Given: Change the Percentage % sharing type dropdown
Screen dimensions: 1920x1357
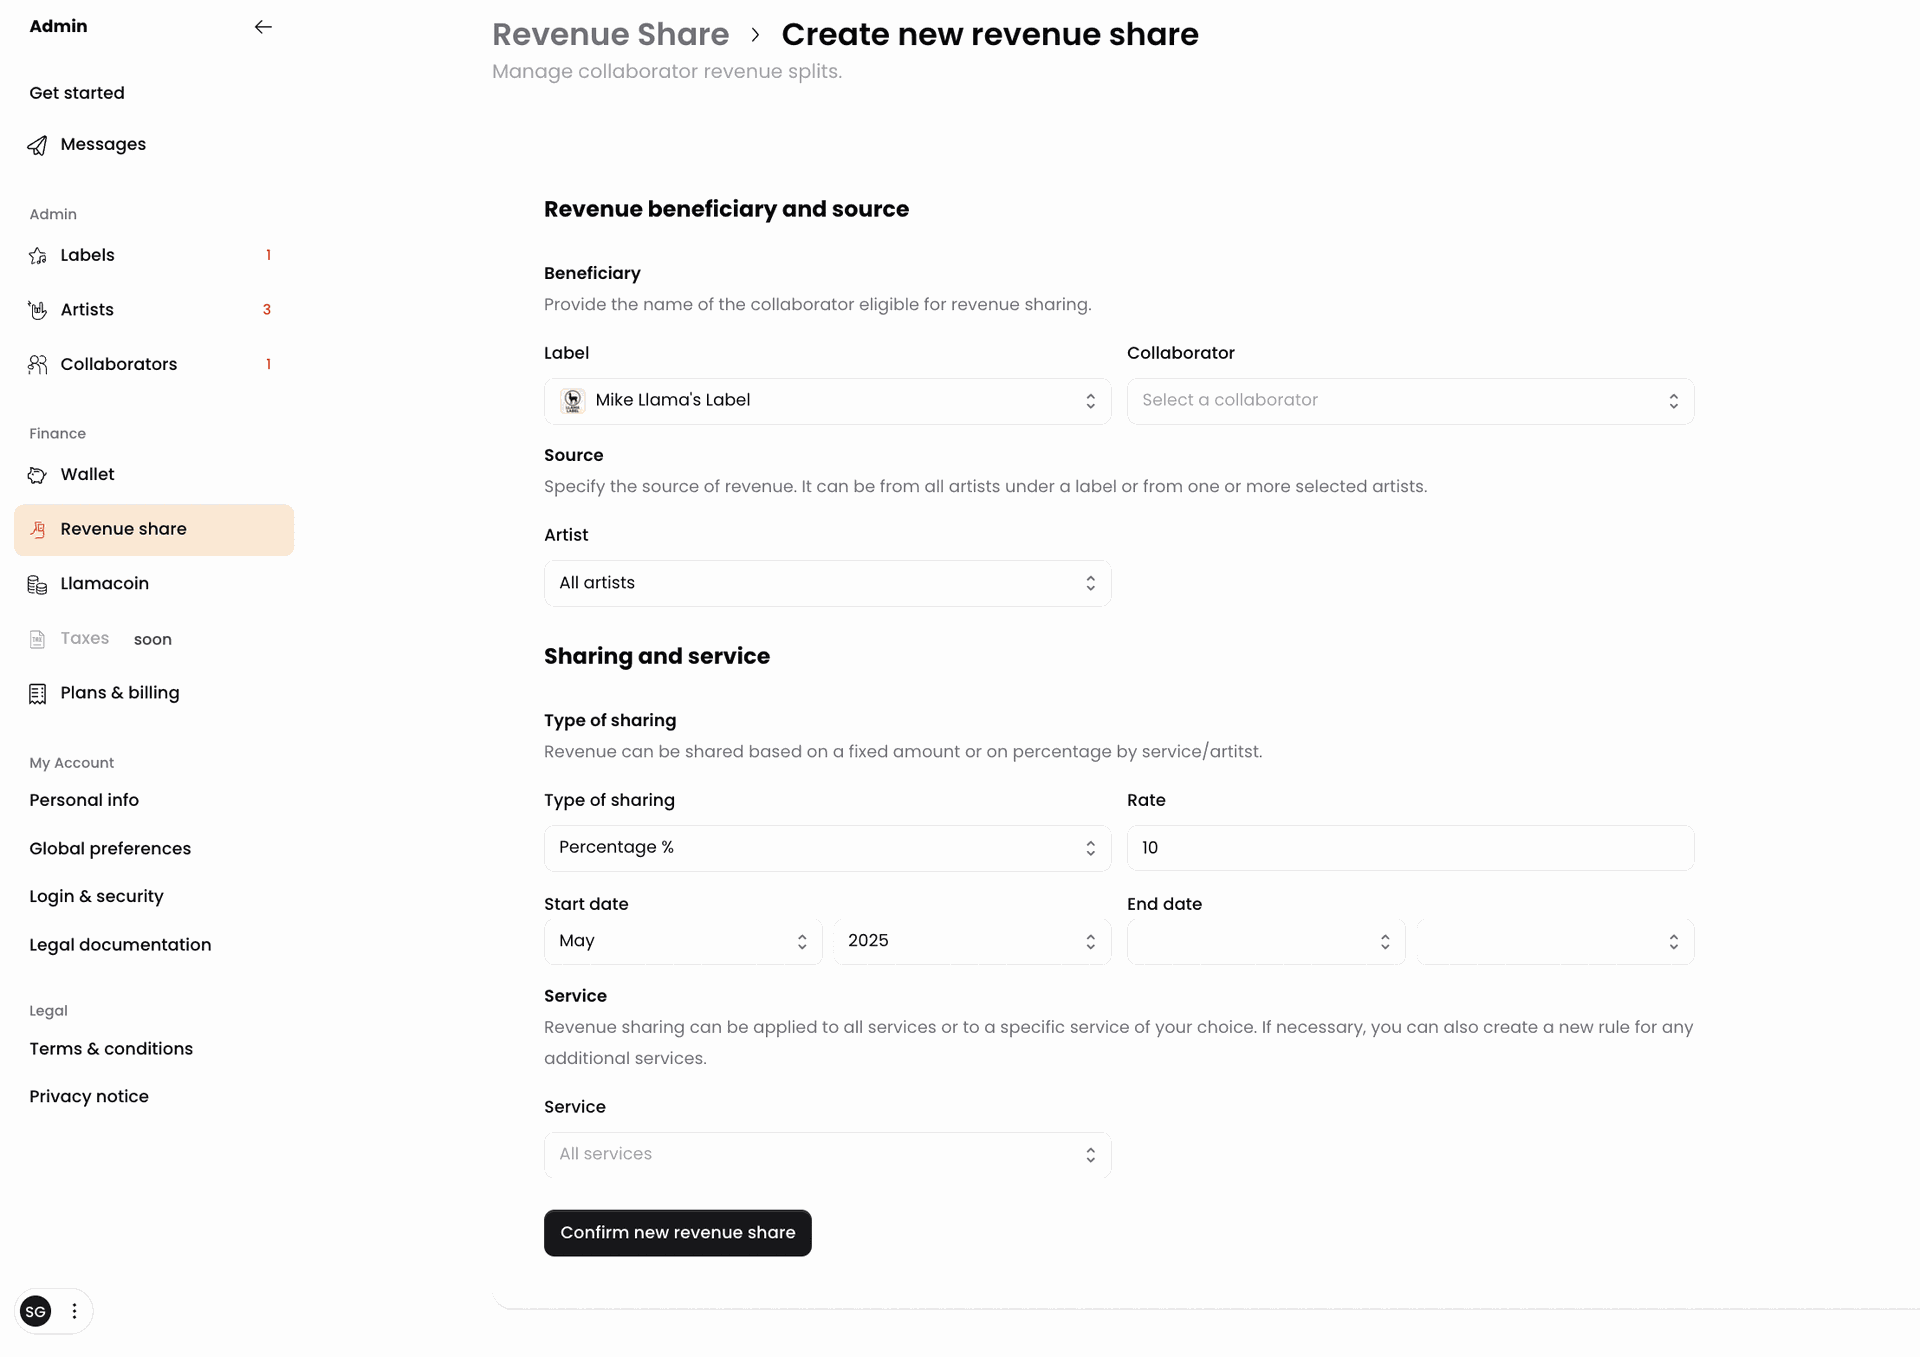Looking at the screenshot, I should tap(827, 848).
